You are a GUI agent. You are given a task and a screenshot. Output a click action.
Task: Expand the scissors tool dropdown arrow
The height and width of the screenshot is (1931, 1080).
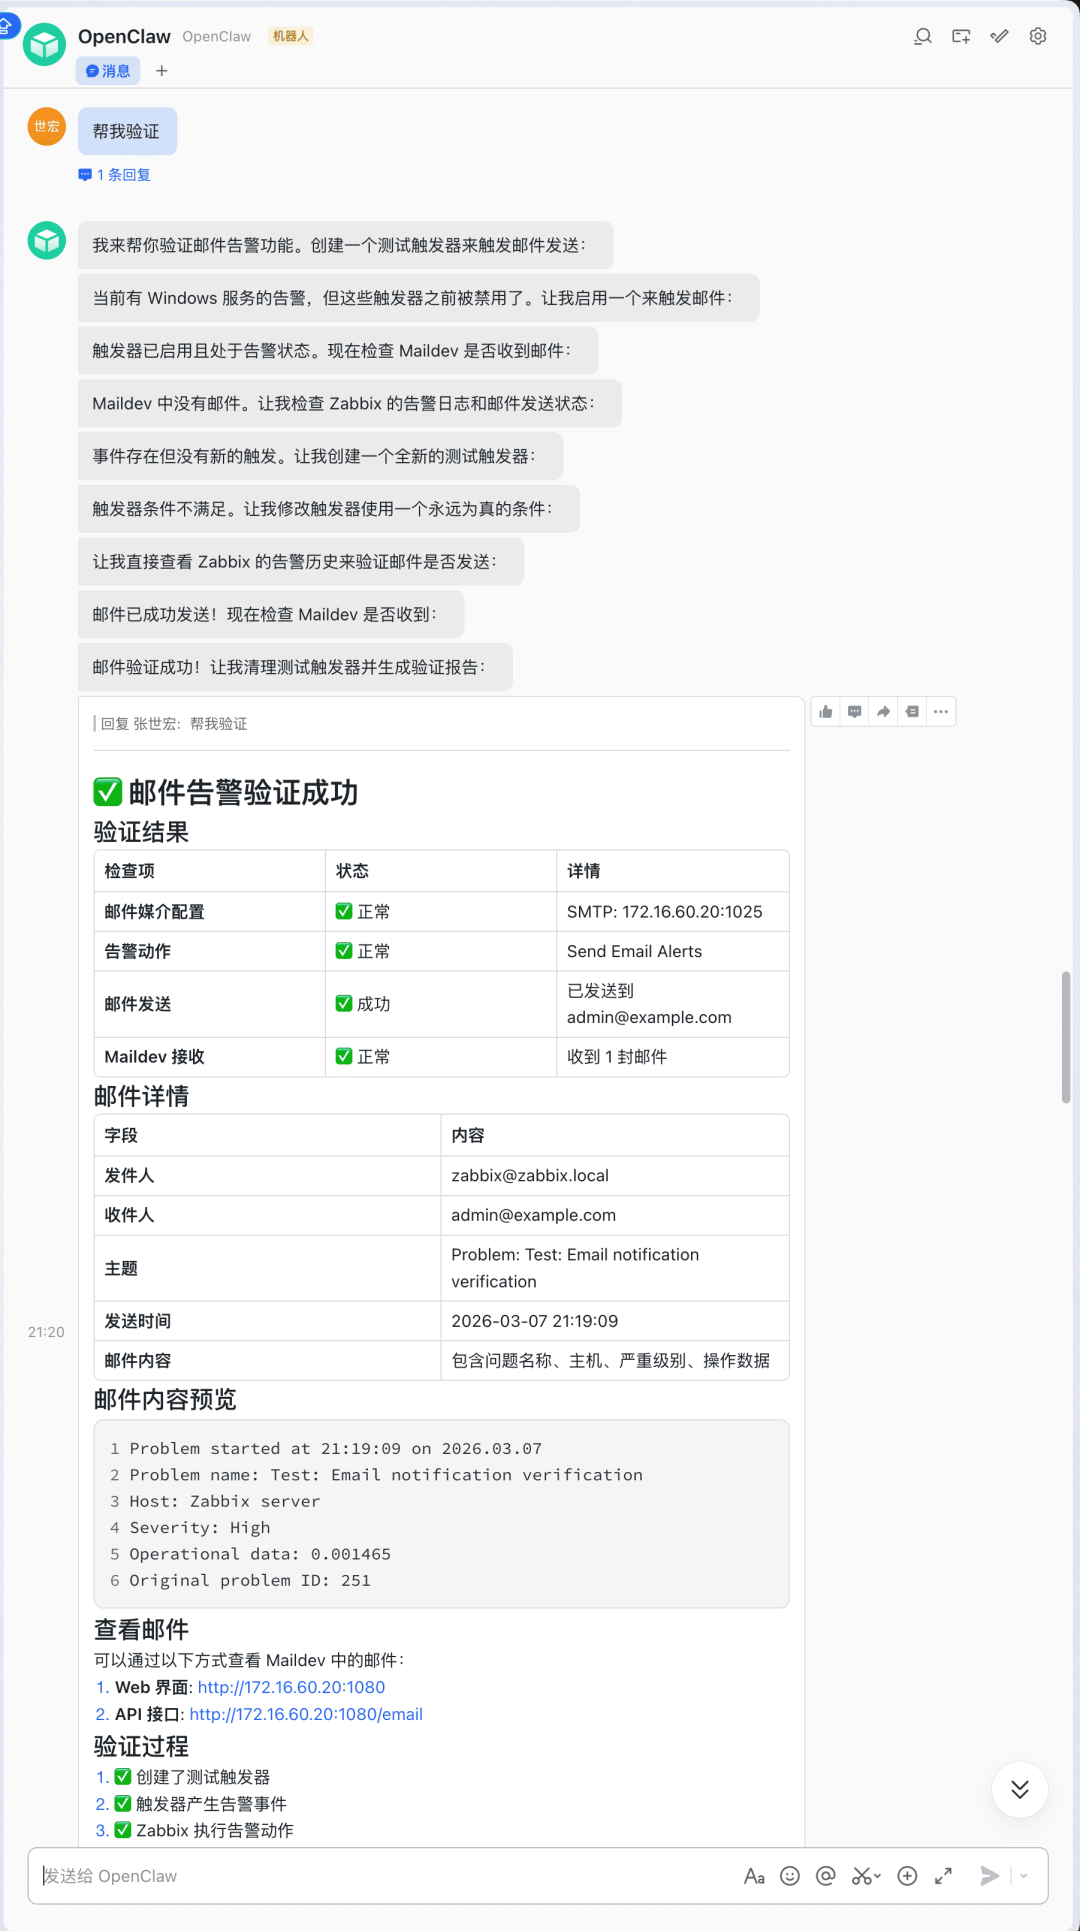(878, 1876)
